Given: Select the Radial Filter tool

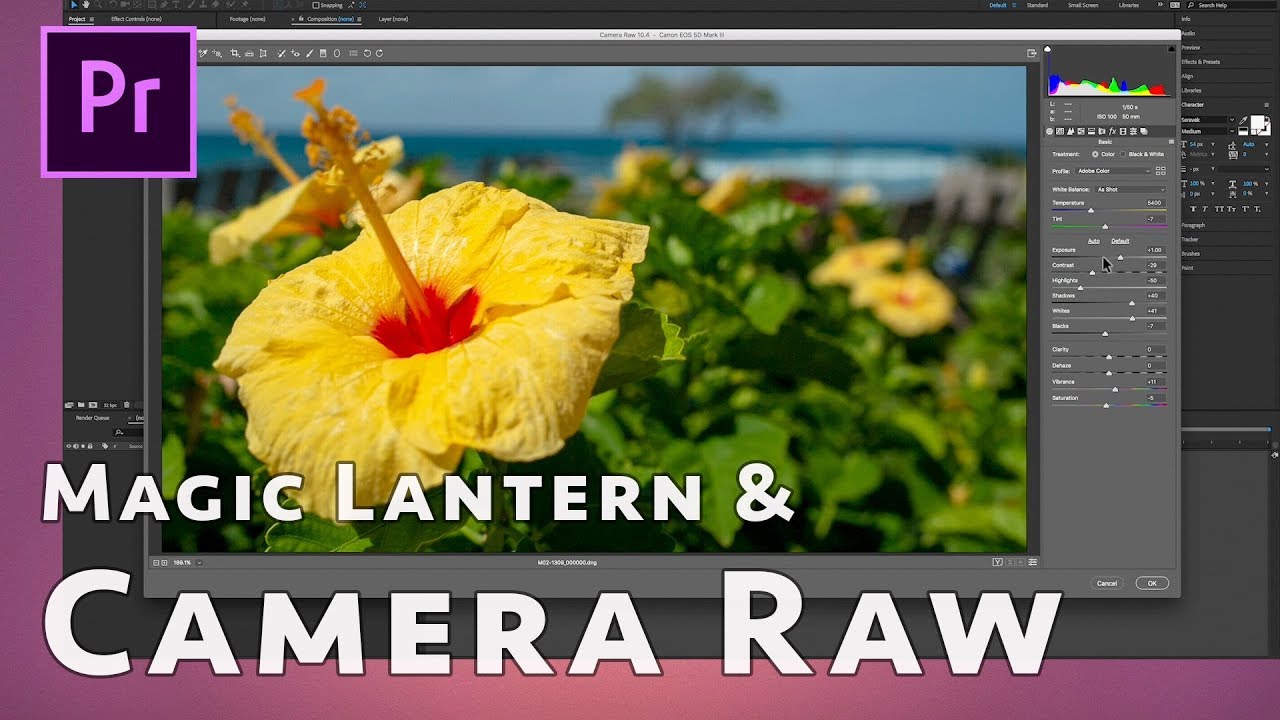Looking at the screenshot, I should tap(337, 53).
